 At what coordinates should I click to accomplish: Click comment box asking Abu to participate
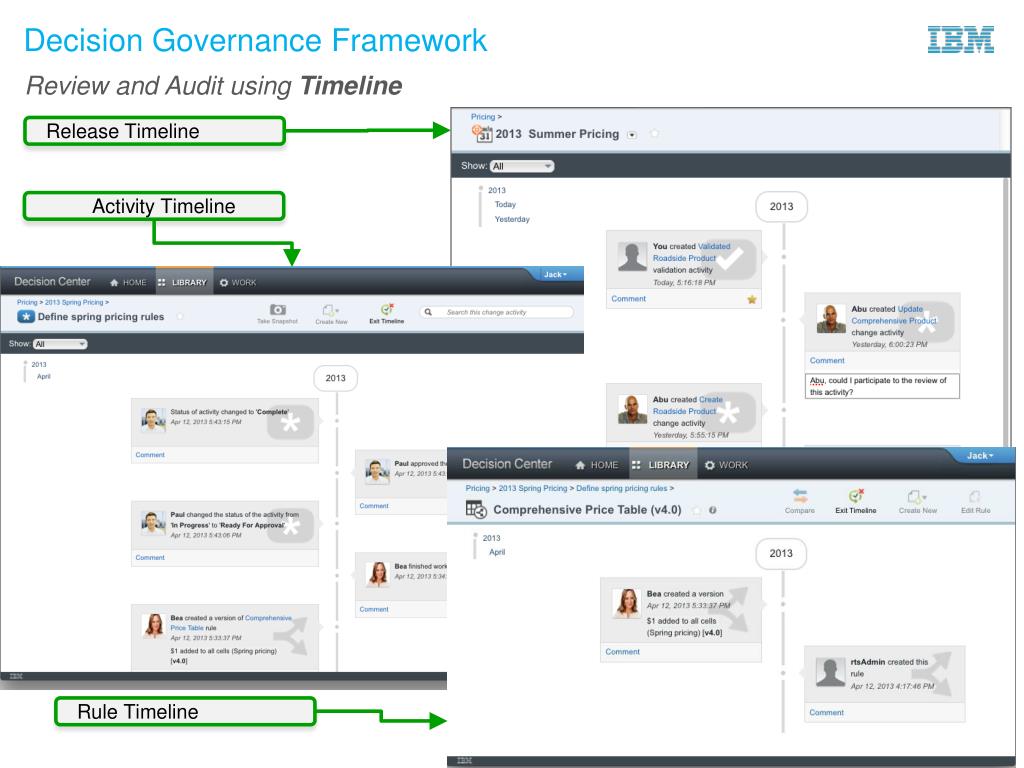point(882,386)
